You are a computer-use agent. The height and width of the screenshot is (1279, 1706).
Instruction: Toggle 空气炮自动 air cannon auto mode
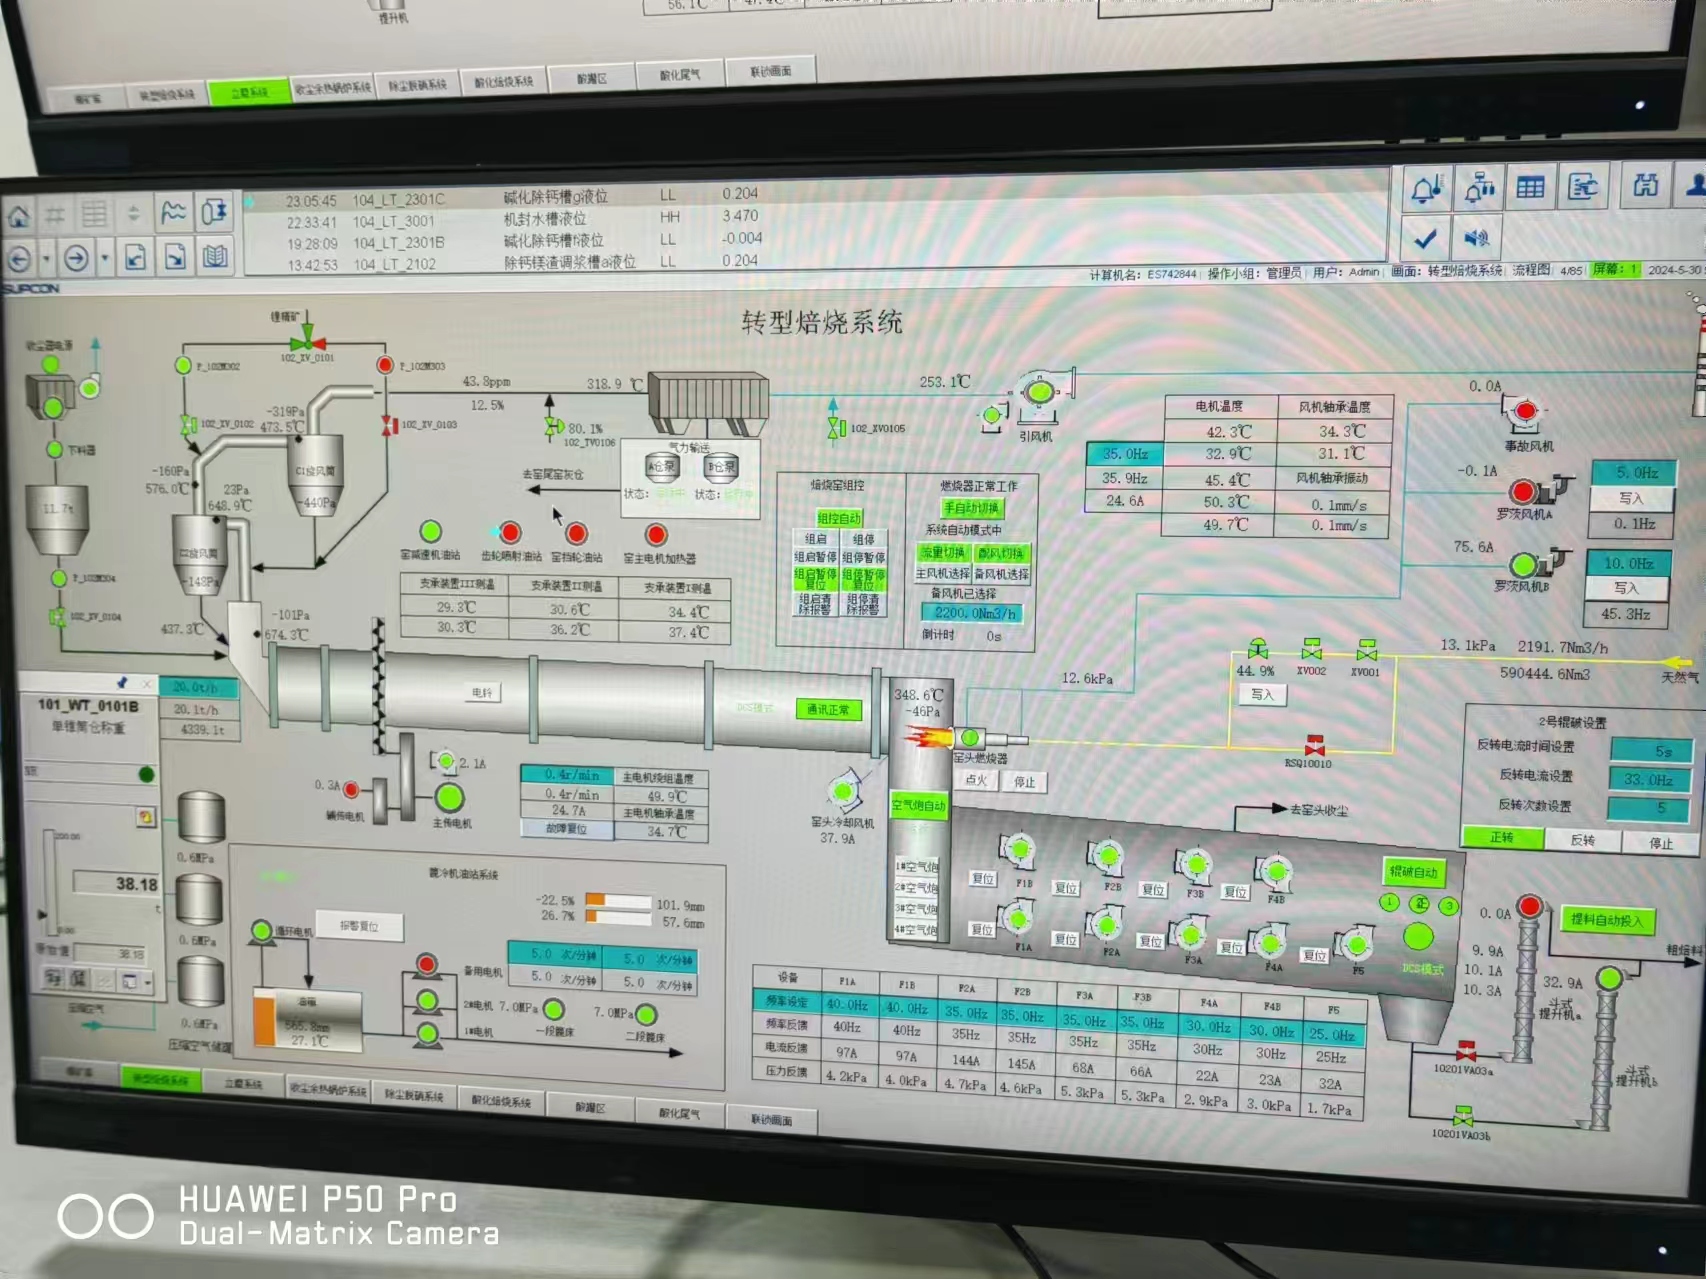918,805
